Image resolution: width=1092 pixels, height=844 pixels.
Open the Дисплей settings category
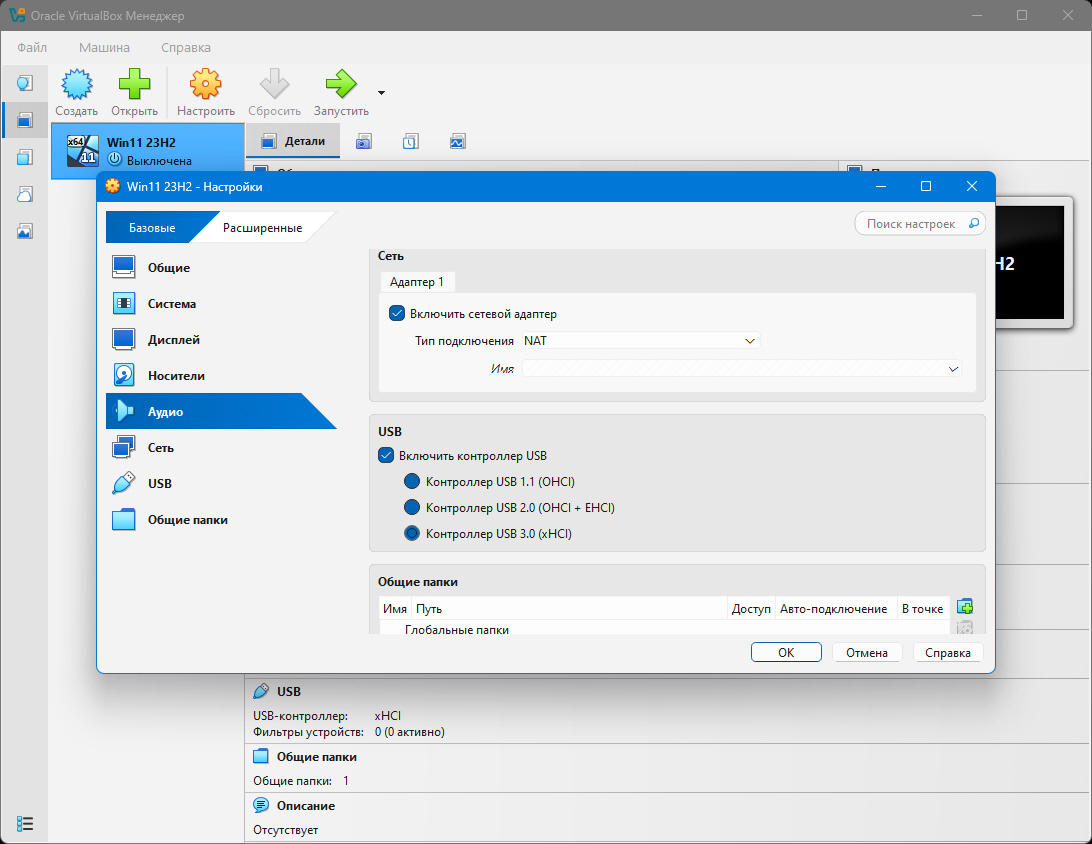221,340
